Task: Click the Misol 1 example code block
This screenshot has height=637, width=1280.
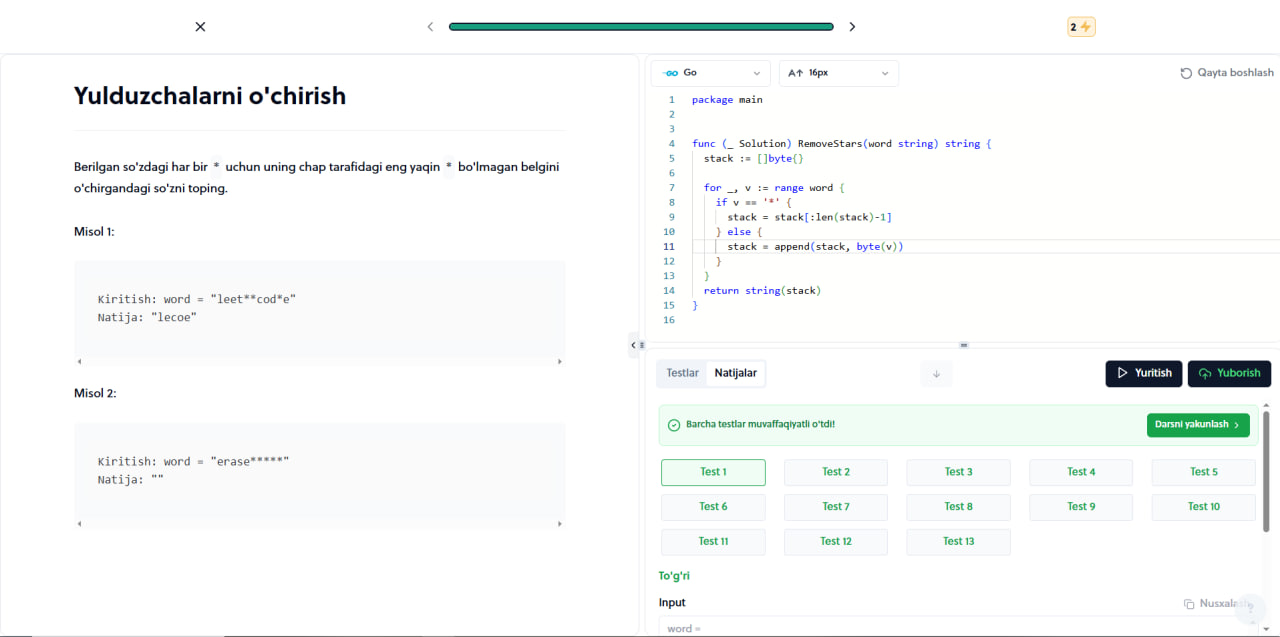Action: click(319, 313)
